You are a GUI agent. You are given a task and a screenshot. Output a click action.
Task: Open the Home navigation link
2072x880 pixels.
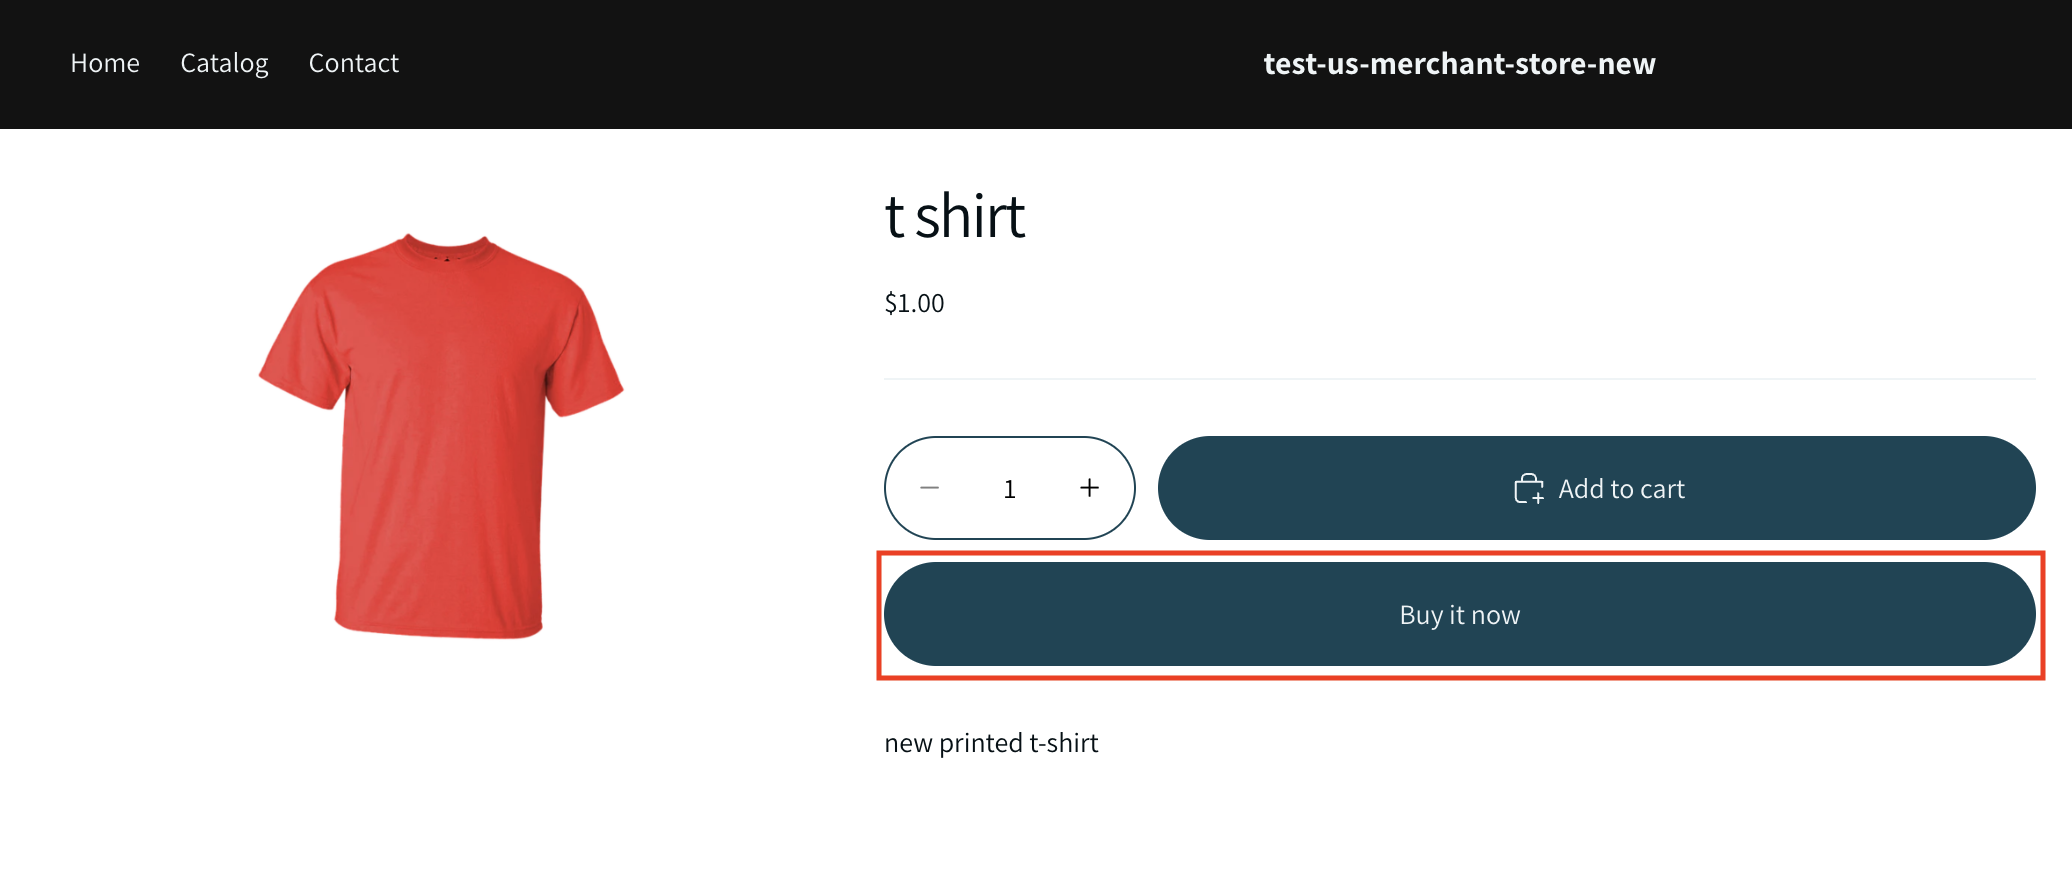tap(104, 63)
